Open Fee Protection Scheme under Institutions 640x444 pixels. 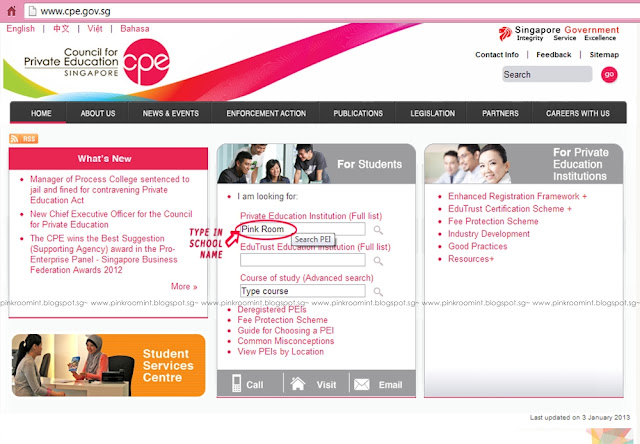point(493,222)
